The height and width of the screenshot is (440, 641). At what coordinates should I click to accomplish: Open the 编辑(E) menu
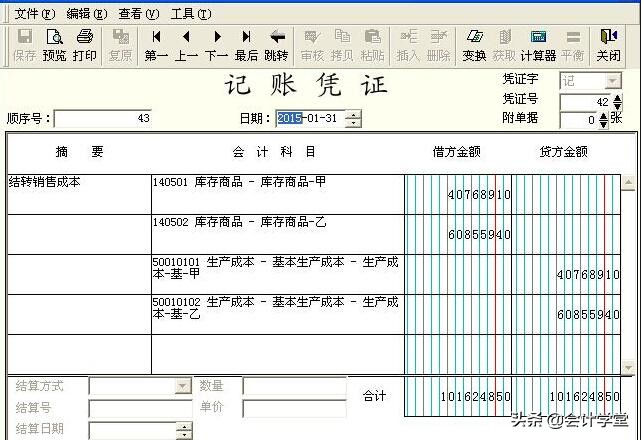coord(87,14)
